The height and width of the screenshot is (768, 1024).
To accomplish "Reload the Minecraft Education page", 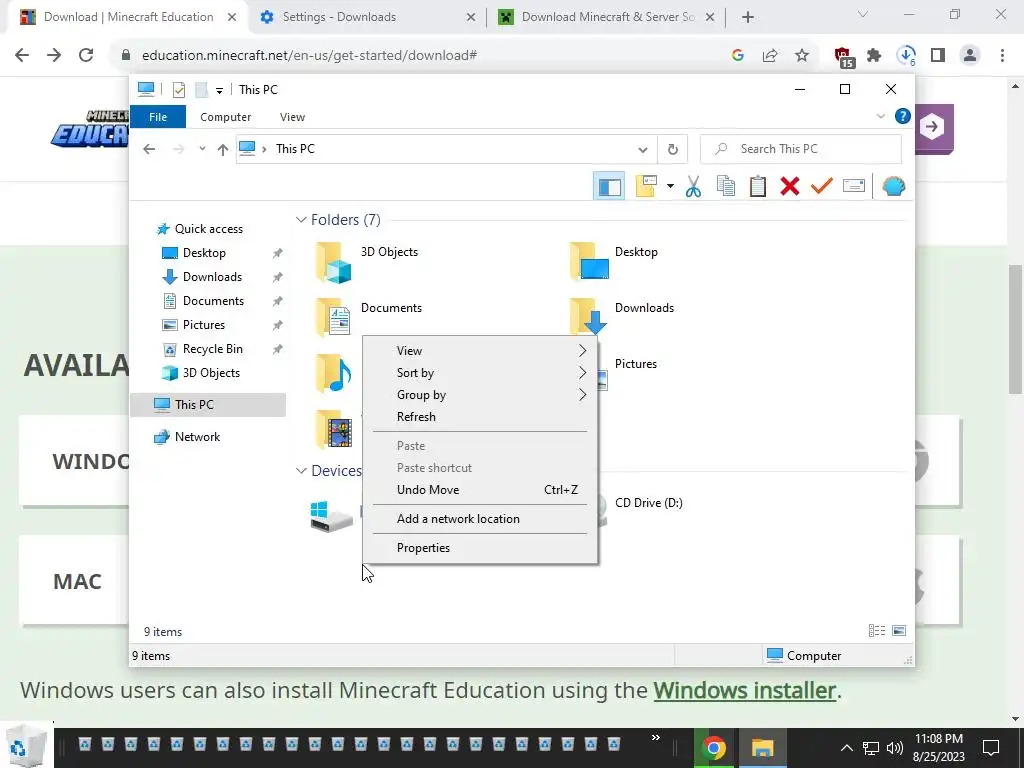I will point(86,56).
